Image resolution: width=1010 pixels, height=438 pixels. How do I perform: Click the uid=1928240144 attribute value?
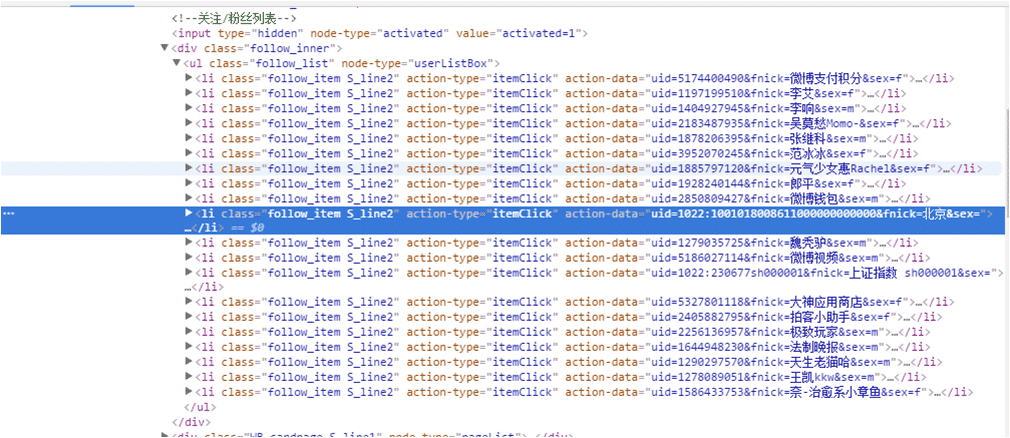point(752,183)
